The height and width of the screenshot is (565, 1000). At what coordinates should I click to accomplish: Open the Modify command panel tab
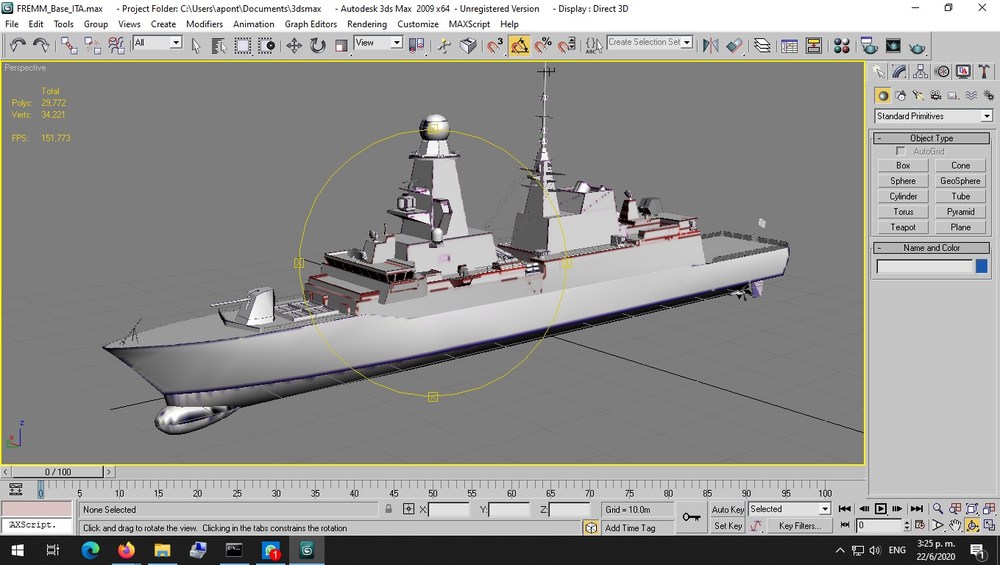click(899, 71)
